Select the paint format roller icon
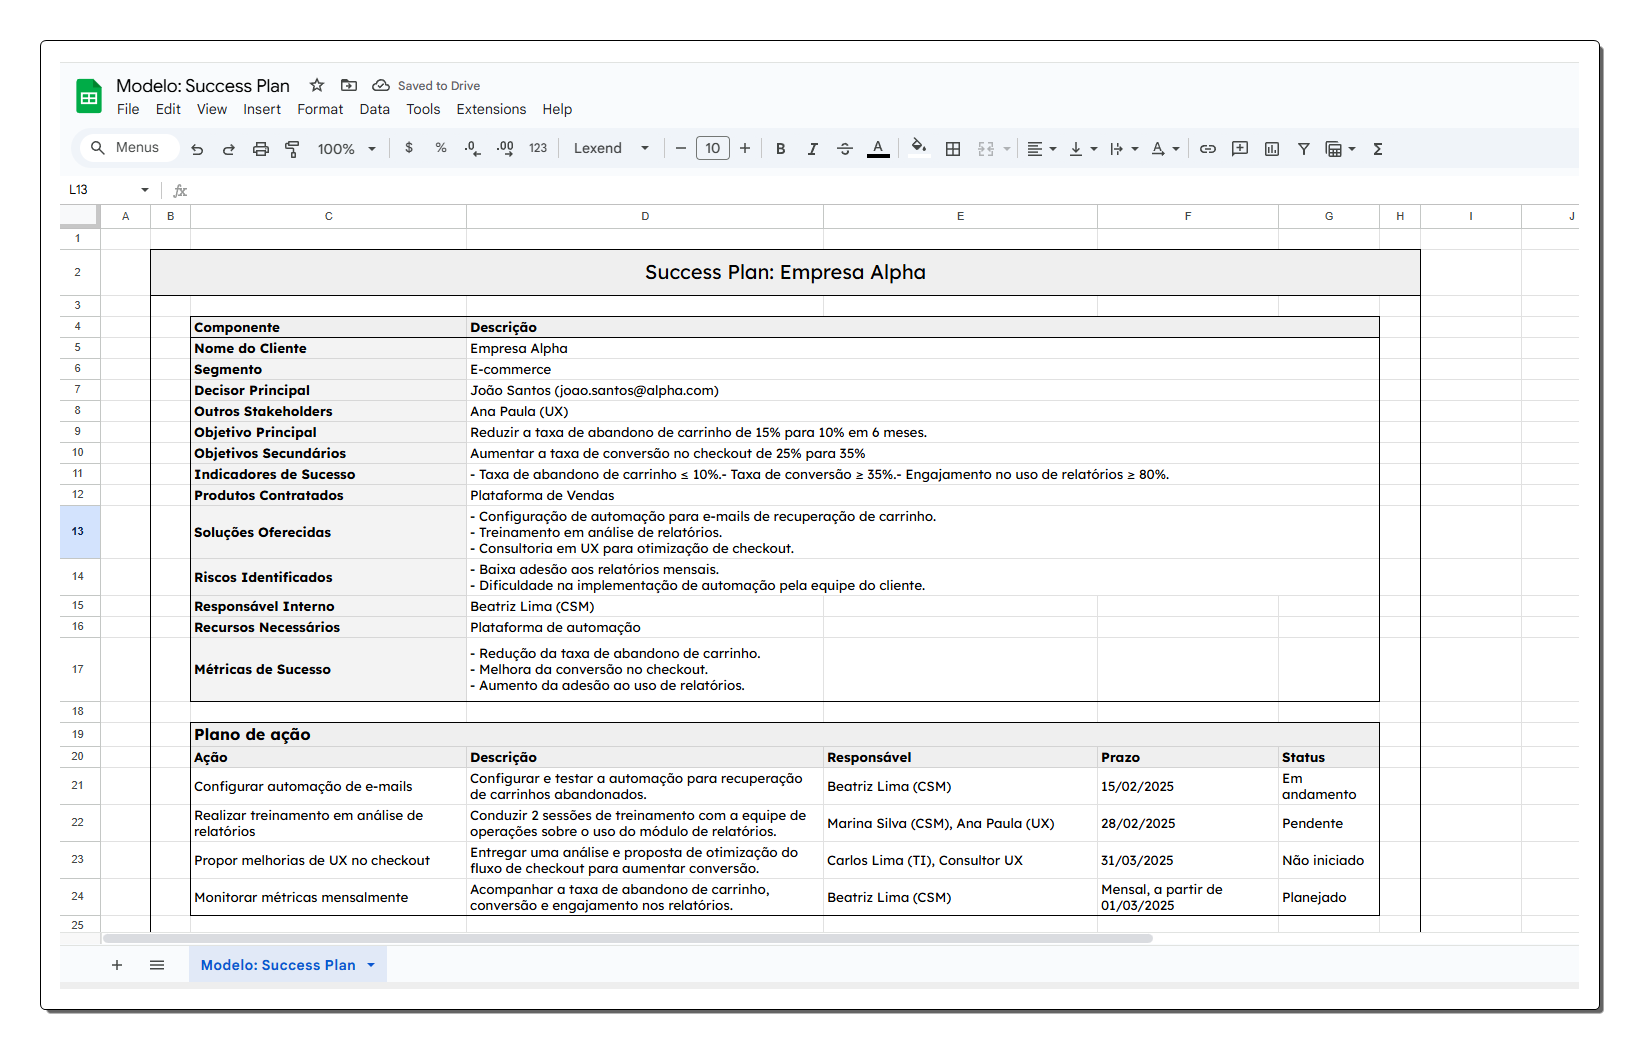 click(292, 149)
